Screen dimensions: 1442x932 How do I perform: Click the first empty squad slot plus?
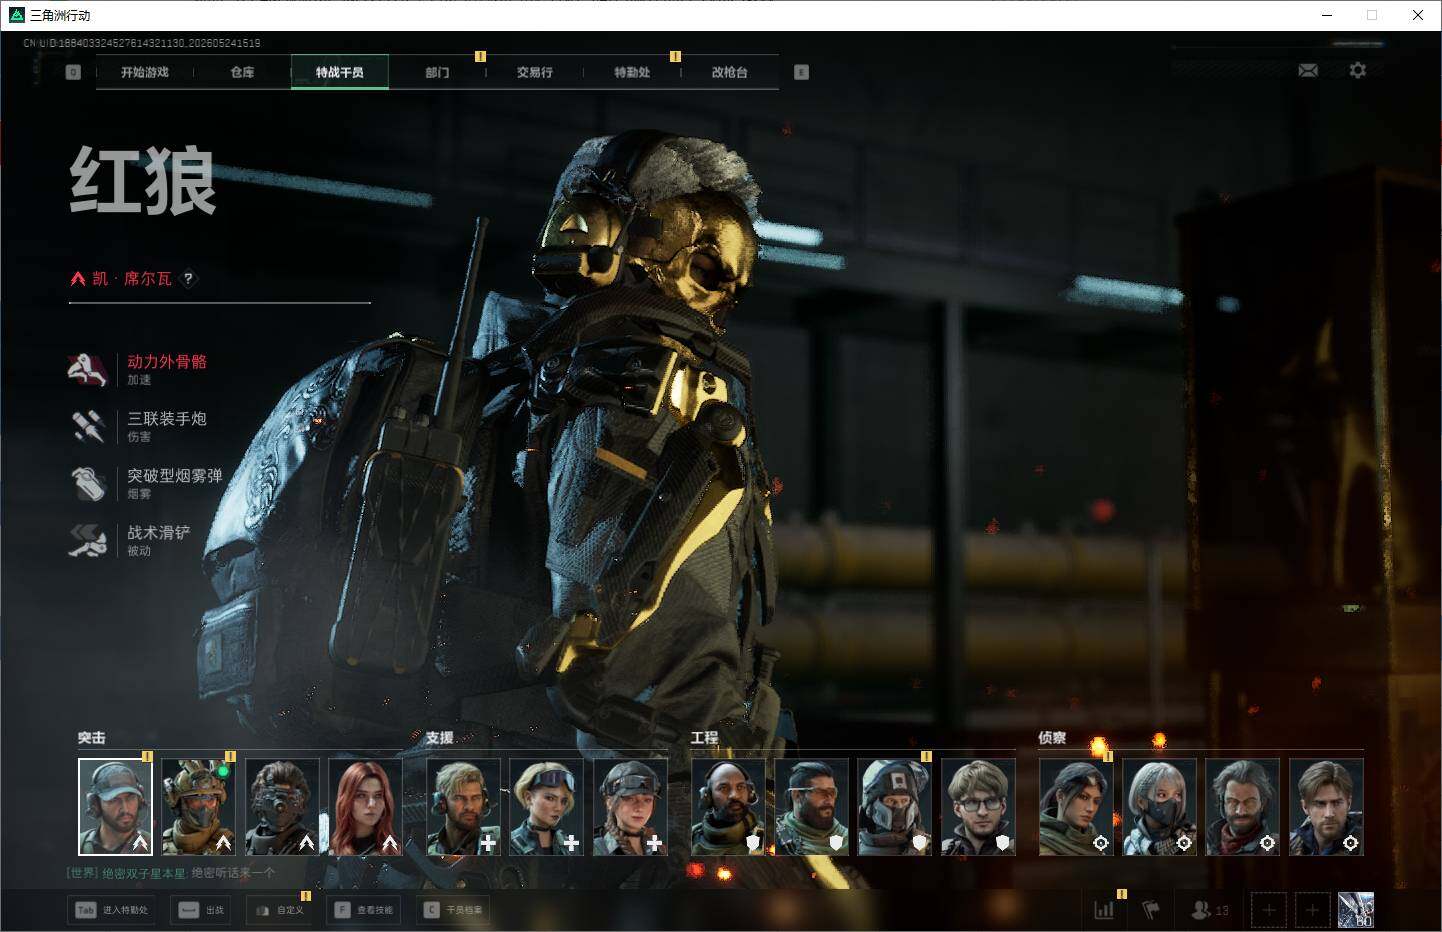(x=1269, y=910)
